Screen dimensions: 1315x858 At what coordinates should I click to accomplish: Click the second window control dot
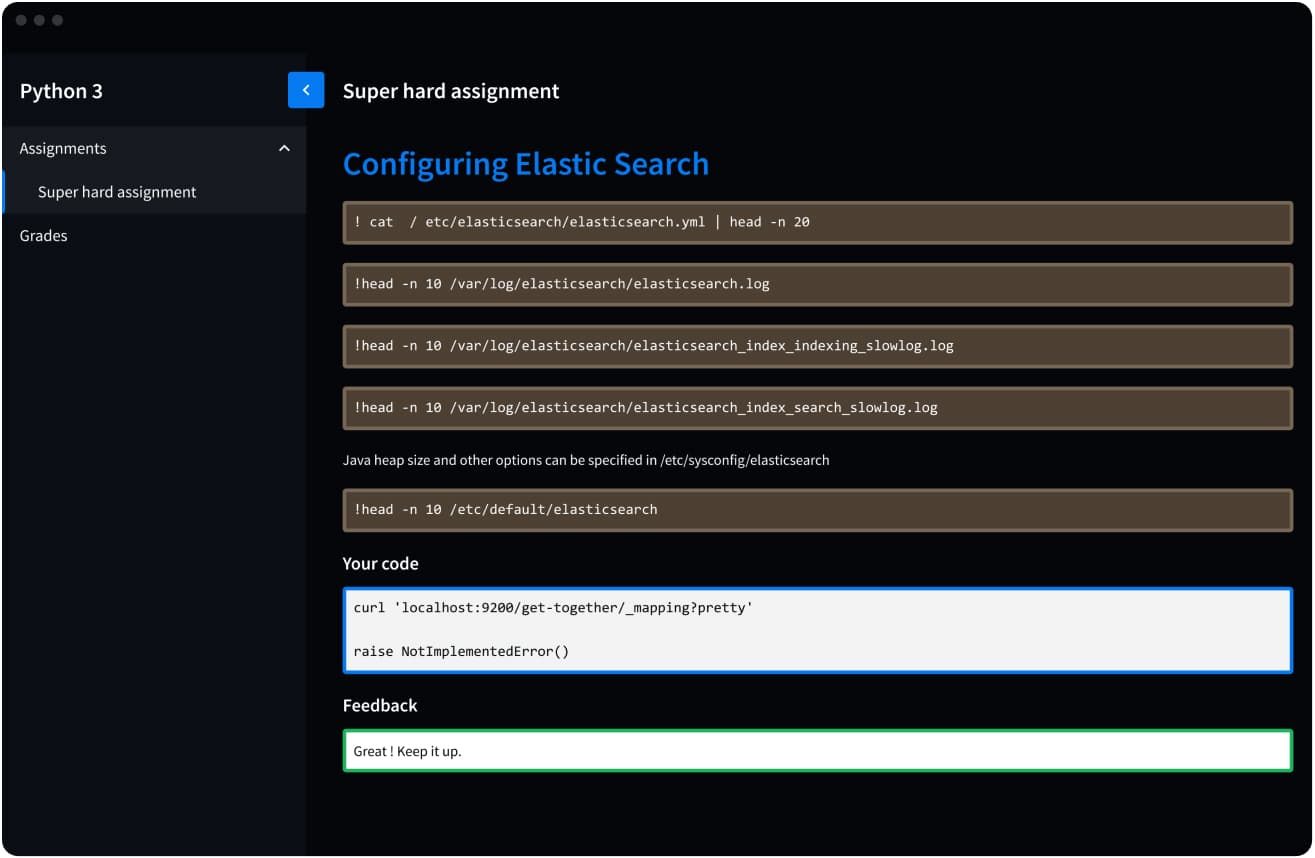pyautogui.click(x=39, y=20)
